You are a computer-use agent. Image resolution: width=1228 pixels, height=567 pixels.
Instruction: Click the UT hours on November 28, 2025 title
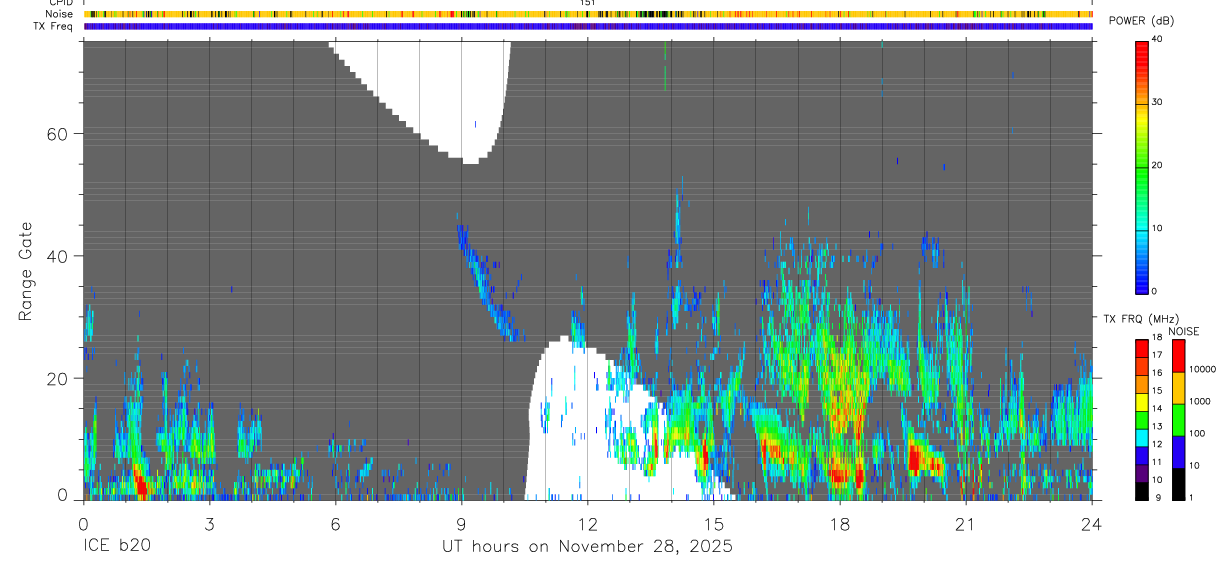pos(587,547)
